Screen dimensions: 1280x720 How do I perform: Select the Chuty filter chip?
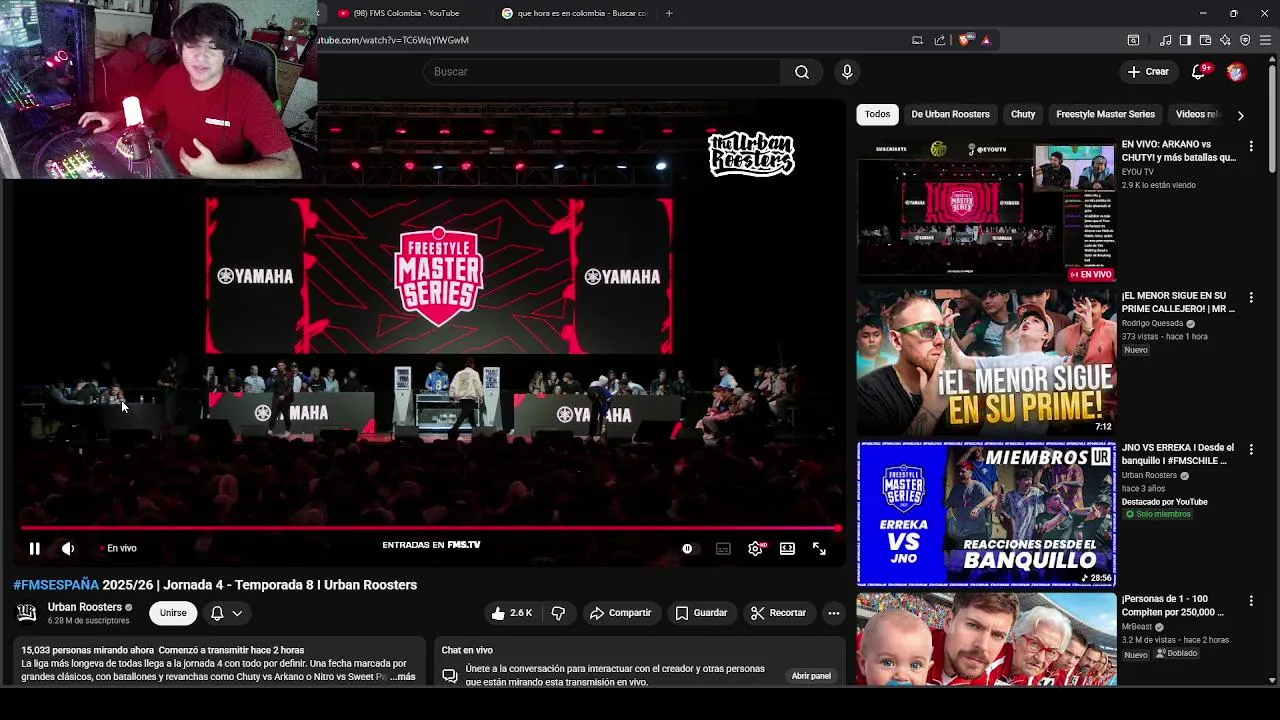[1023, 114]
